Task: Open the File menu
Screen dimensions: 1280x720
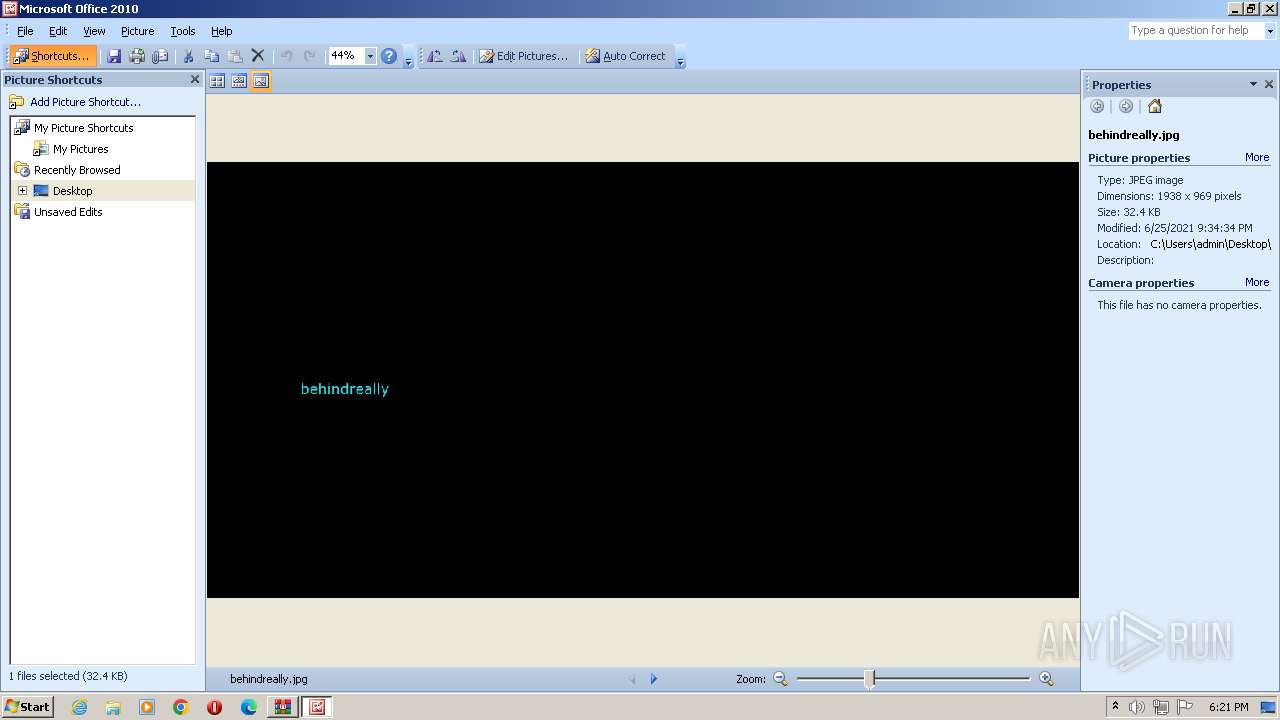Action: pos(25,31)
